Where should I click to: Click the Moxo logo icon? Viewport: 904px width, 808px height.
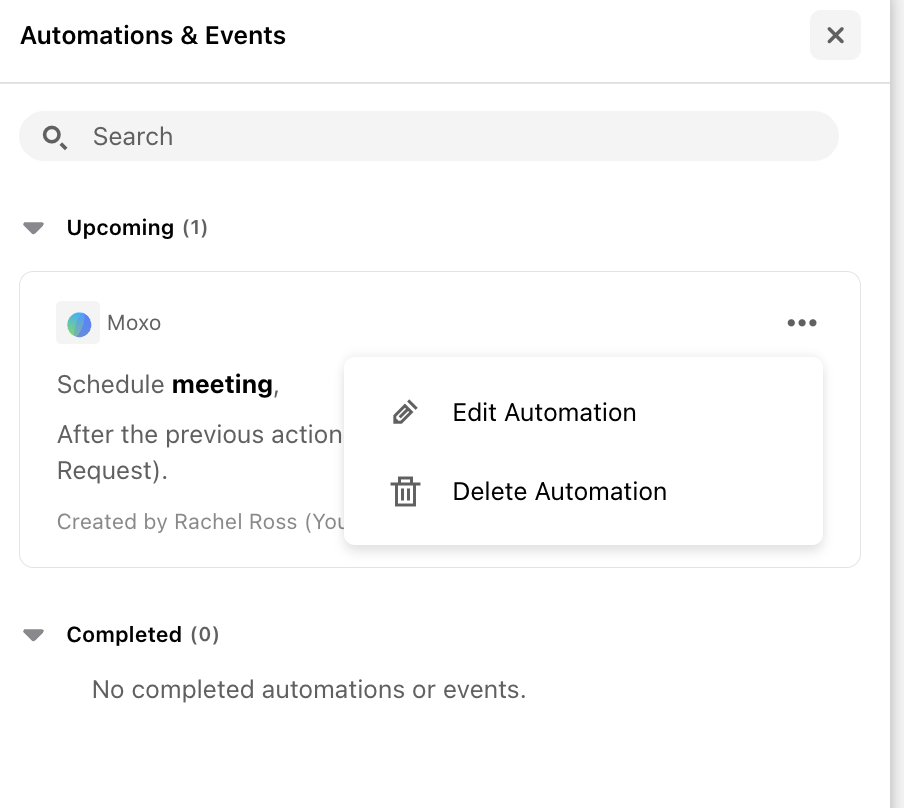[x=78, y=323]
